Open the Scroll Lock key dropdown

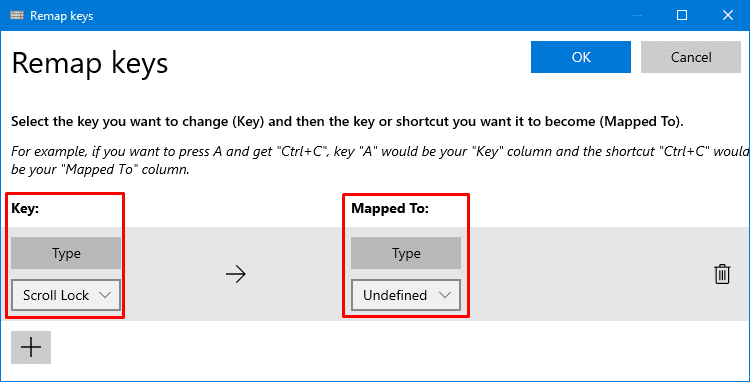(66, 295)
